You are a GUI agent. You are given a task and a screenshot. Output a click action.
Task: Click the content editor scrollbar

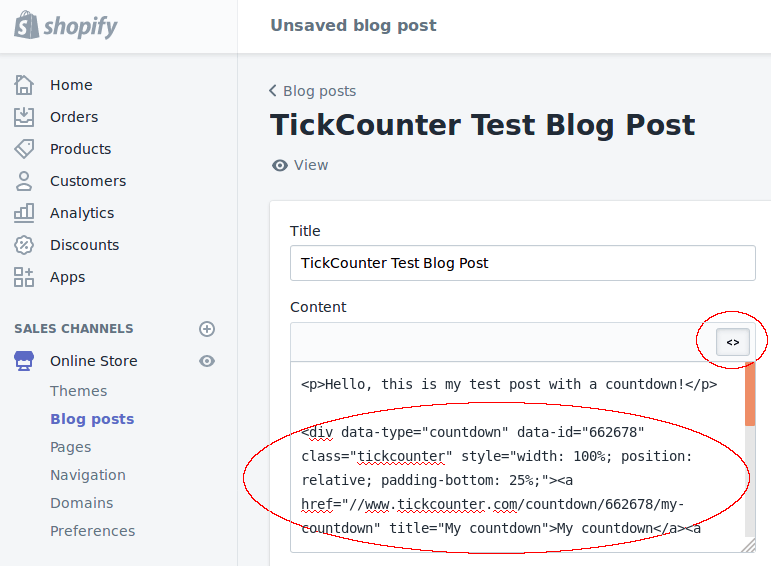click(750, 420)
